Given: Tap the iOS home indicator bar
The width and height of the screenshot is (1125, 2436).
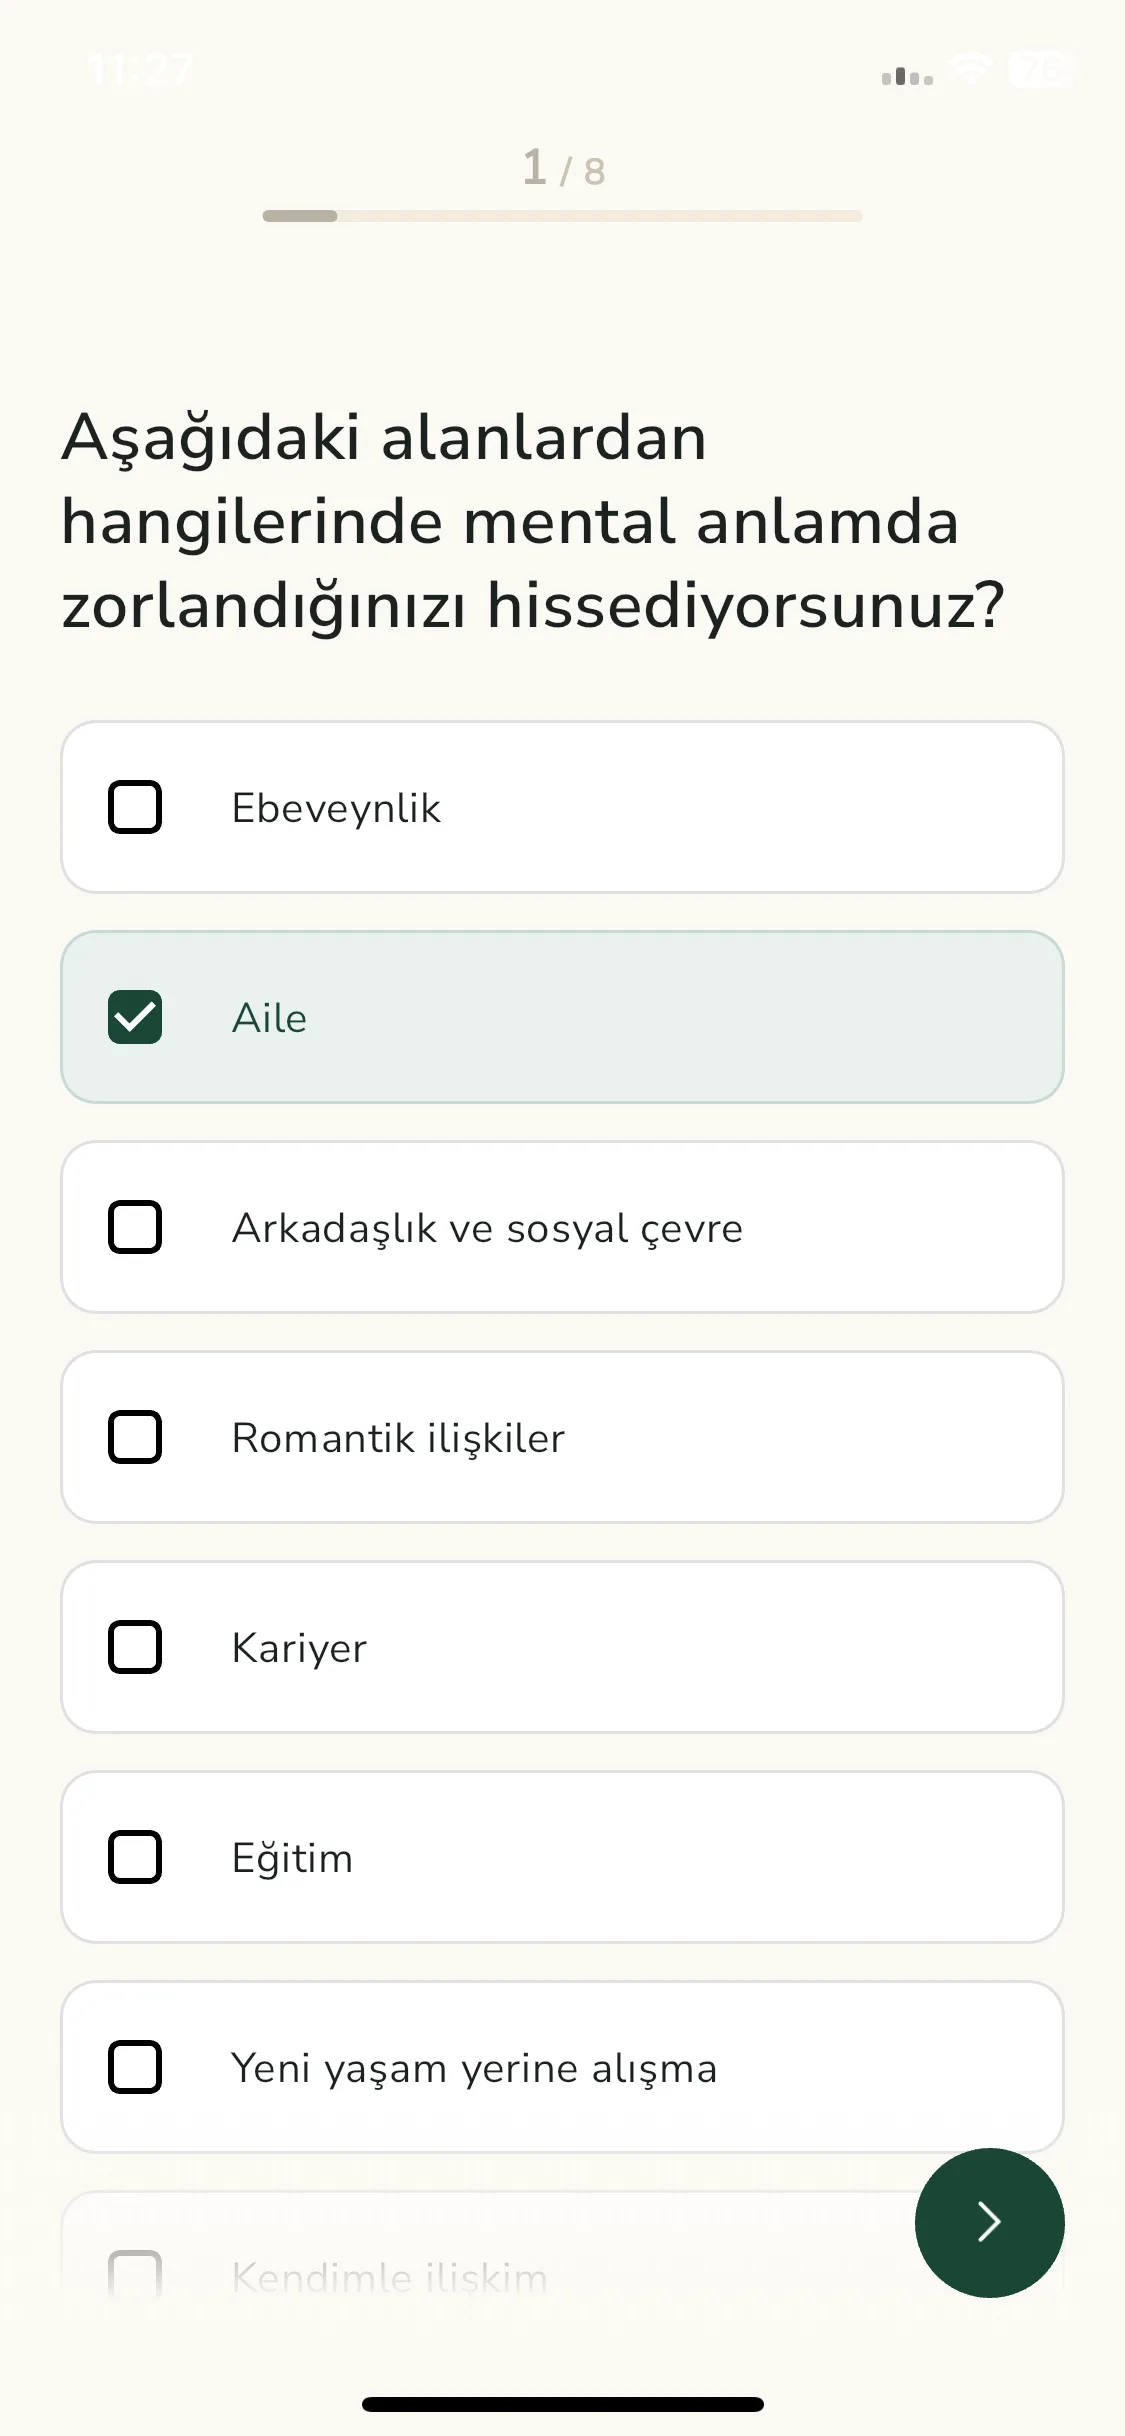Looking at the screenshot, I should [x=562, y=2404].
